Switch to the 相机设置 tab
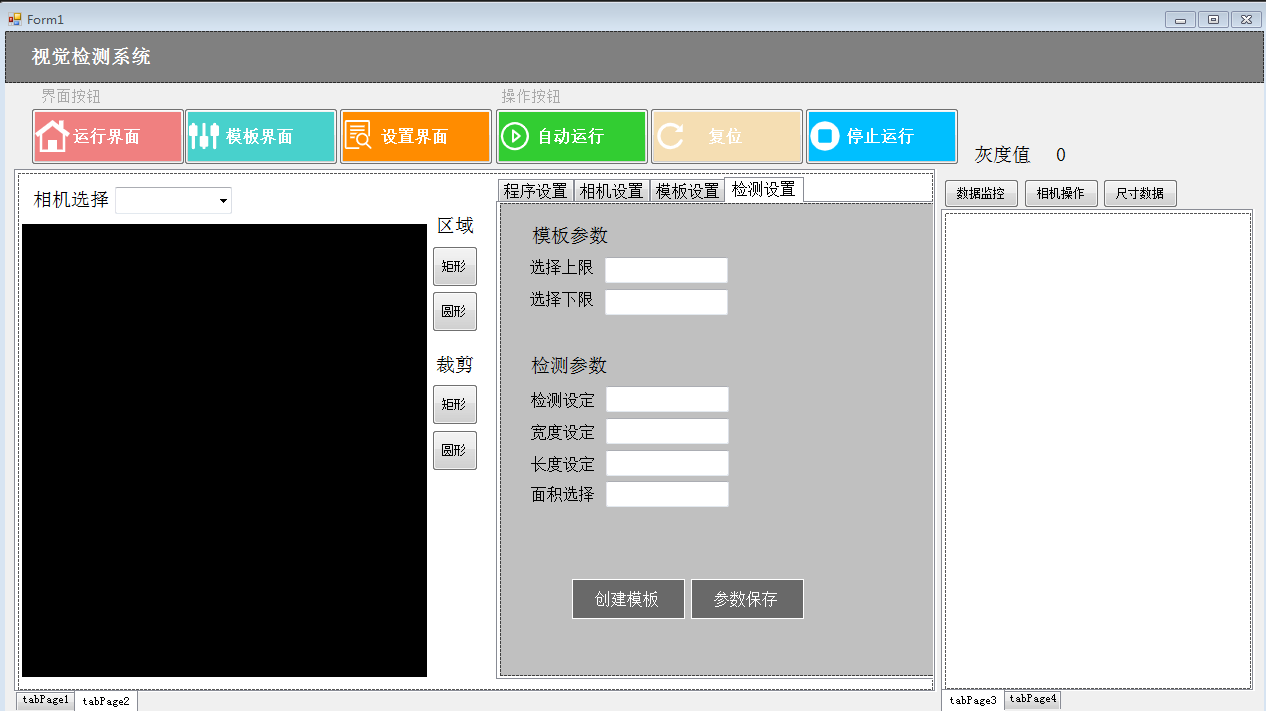 (x=611, y=191)
